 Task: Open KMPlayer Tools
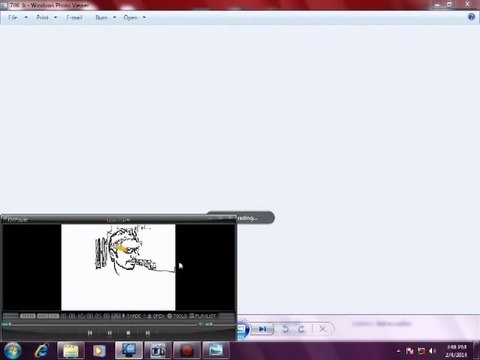(177, 316)
